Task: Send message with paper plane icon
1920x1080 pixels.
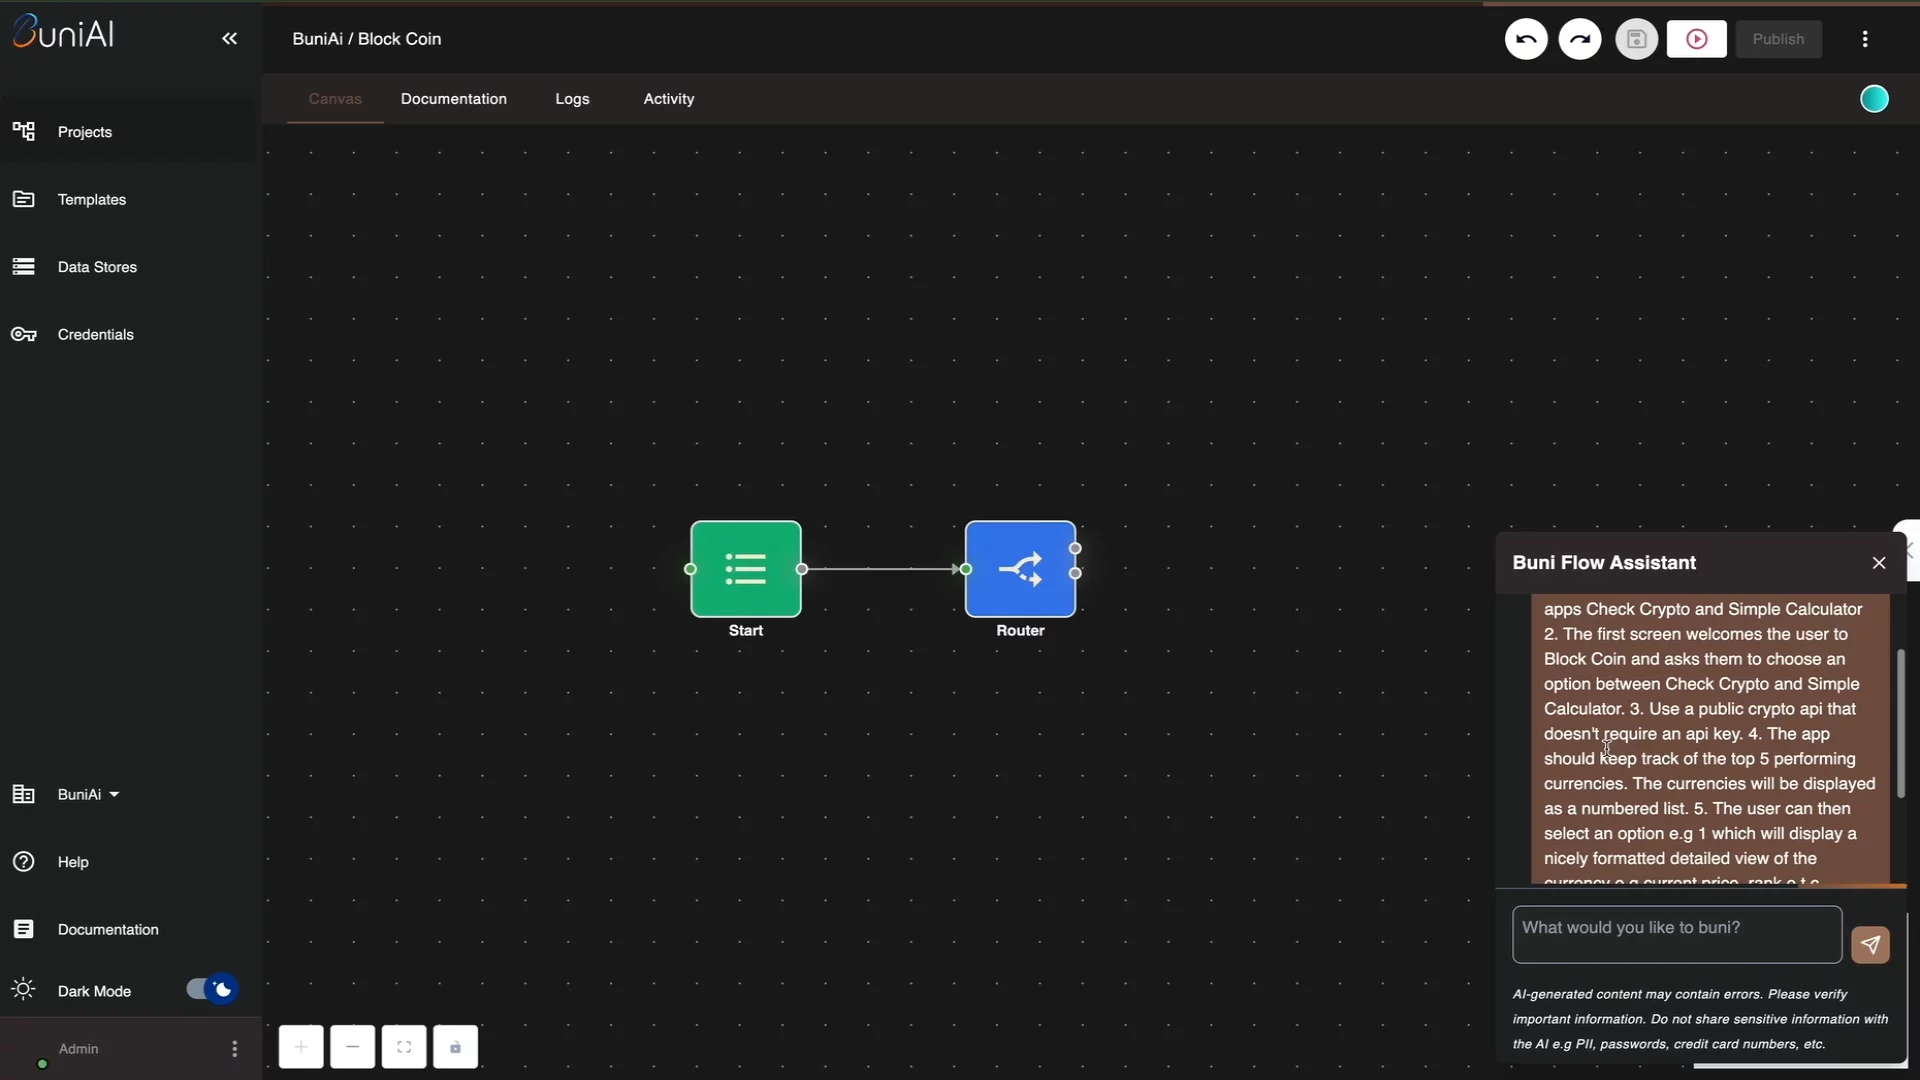Action: (1870, 945)
